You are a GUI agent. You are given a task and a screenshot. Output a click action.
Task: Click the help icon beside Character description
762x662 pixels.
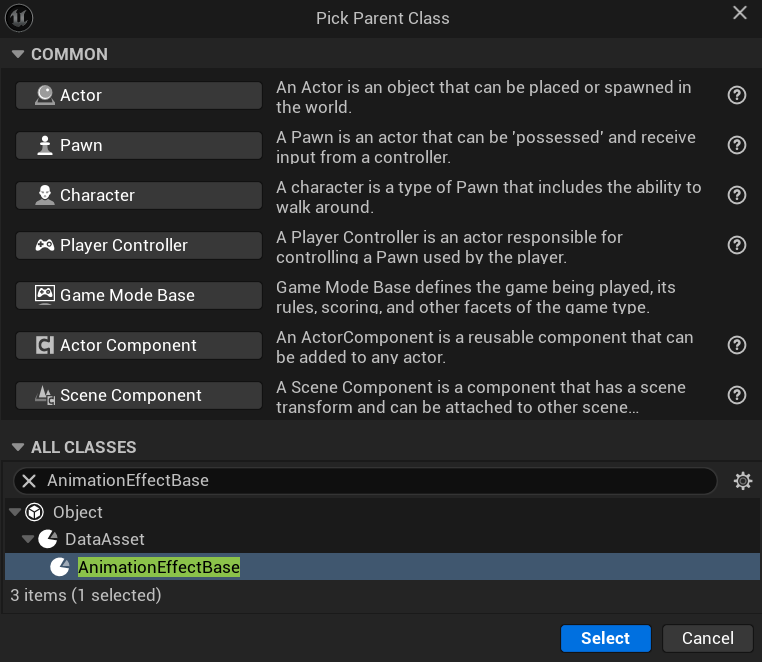coord(737,195)
